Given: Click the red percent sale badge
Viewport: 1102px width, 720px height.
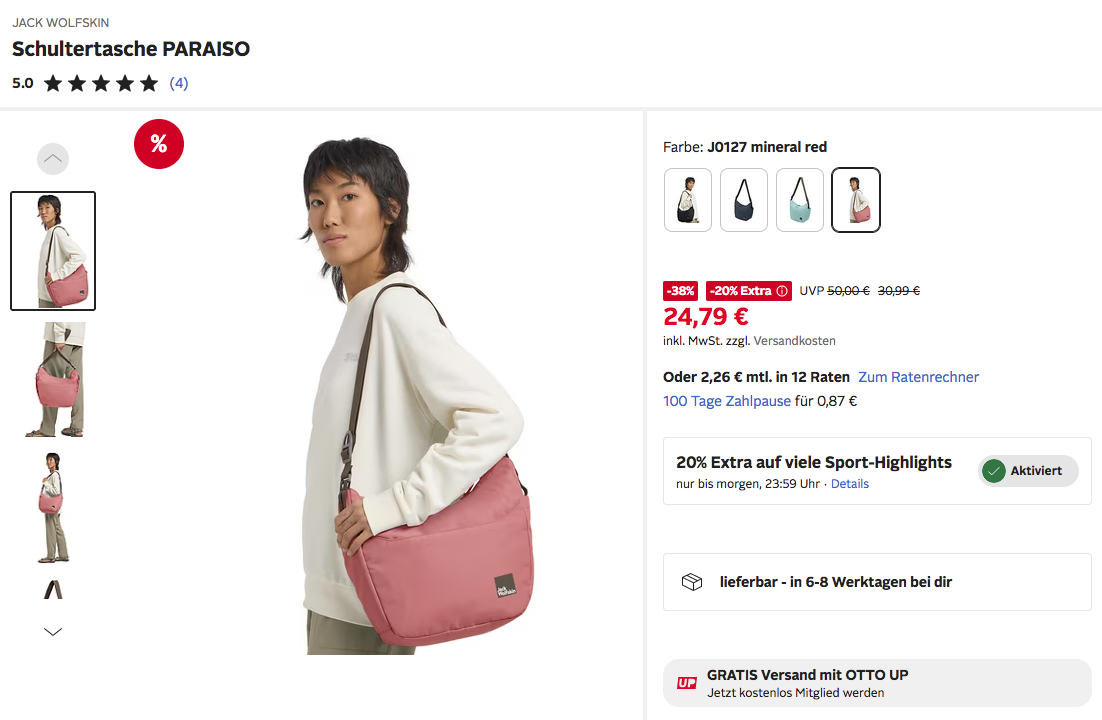Looking at the screenshot, I should click(x=159, y=144).
